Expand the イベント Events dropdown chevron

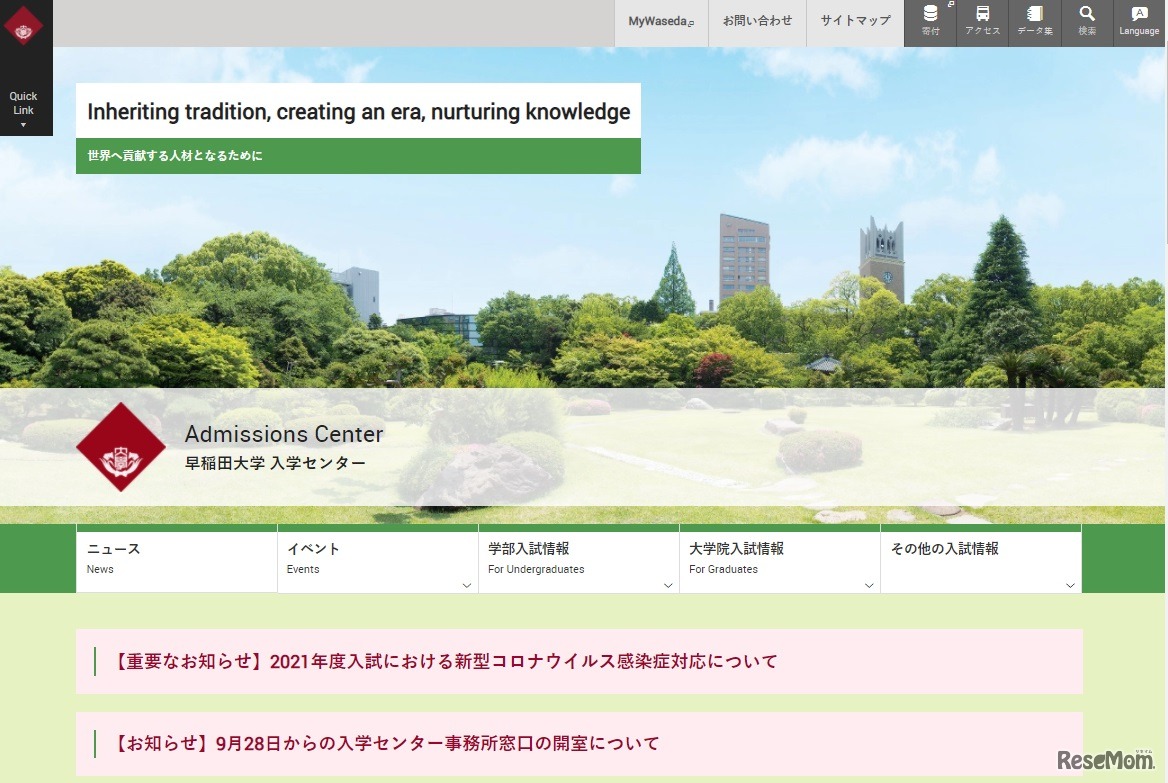467,585
